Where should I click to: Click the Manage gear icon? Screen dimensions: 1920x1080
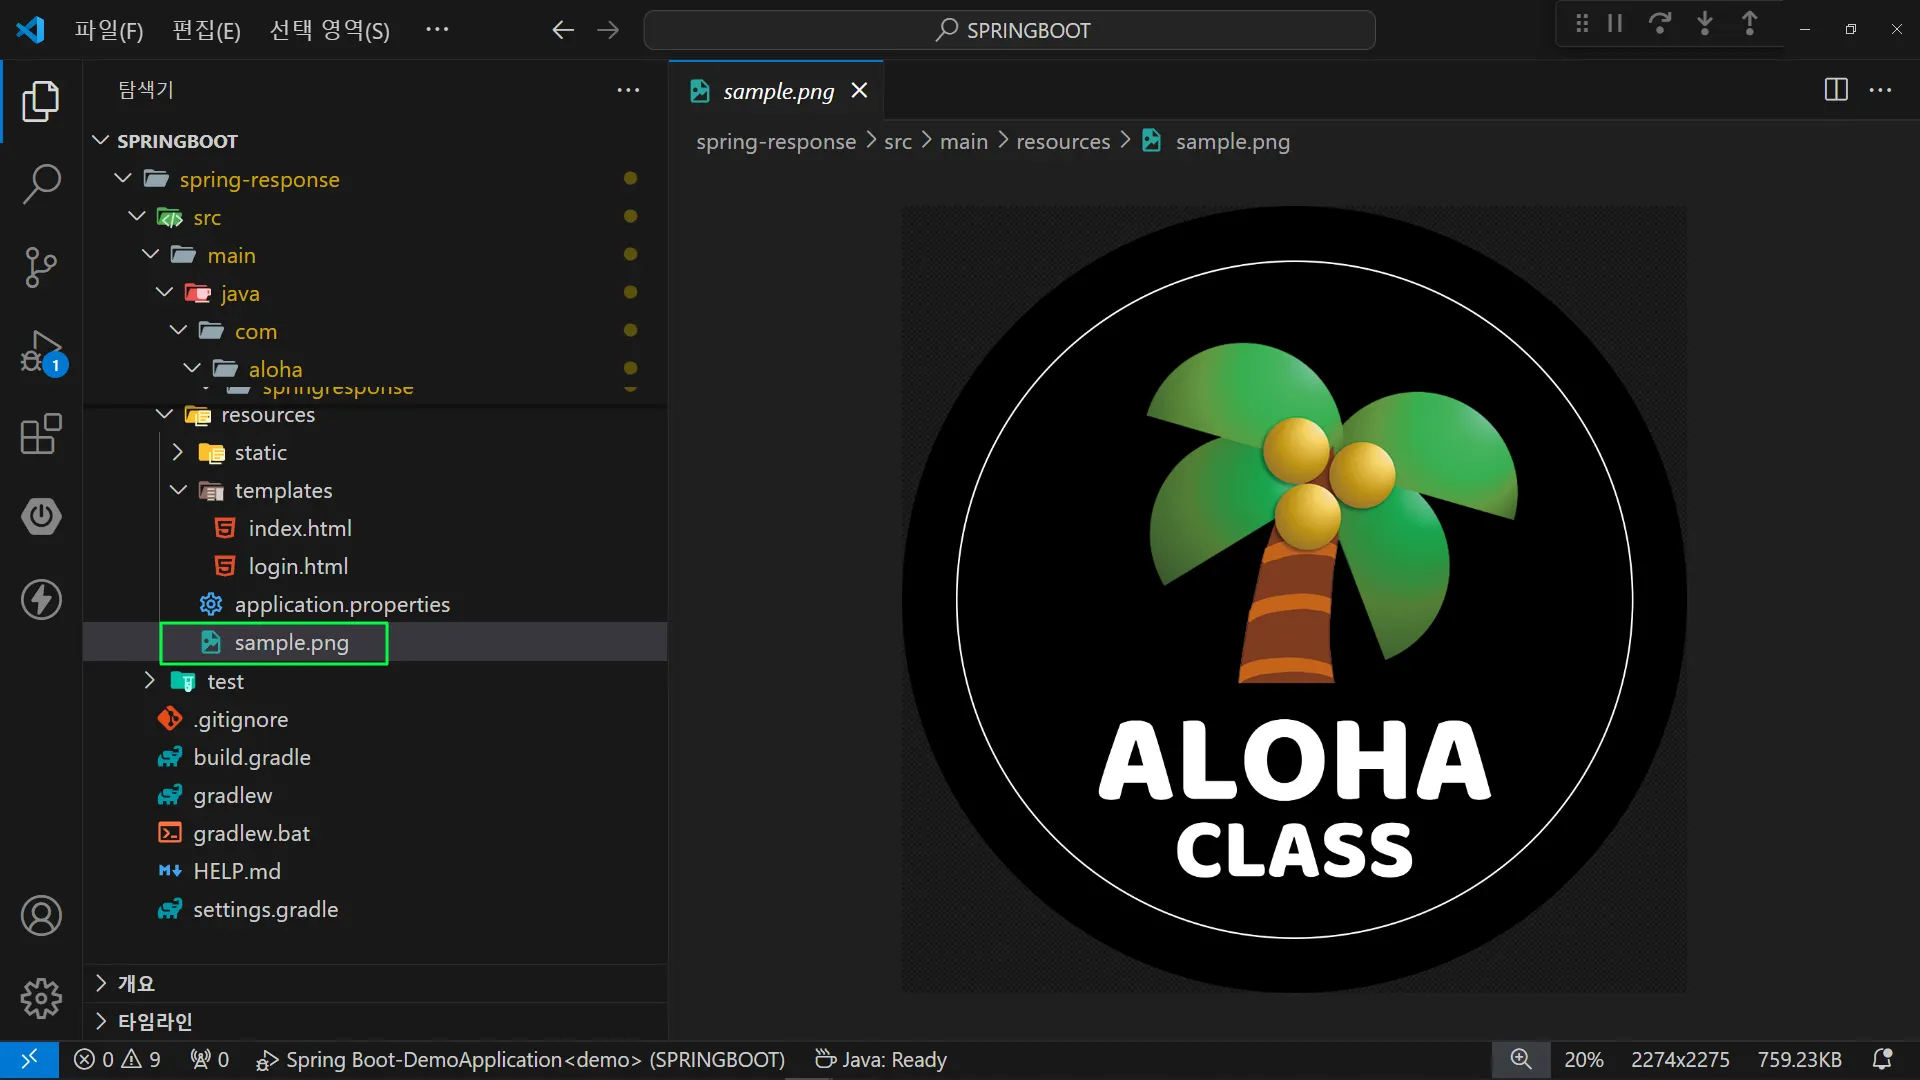41,998
